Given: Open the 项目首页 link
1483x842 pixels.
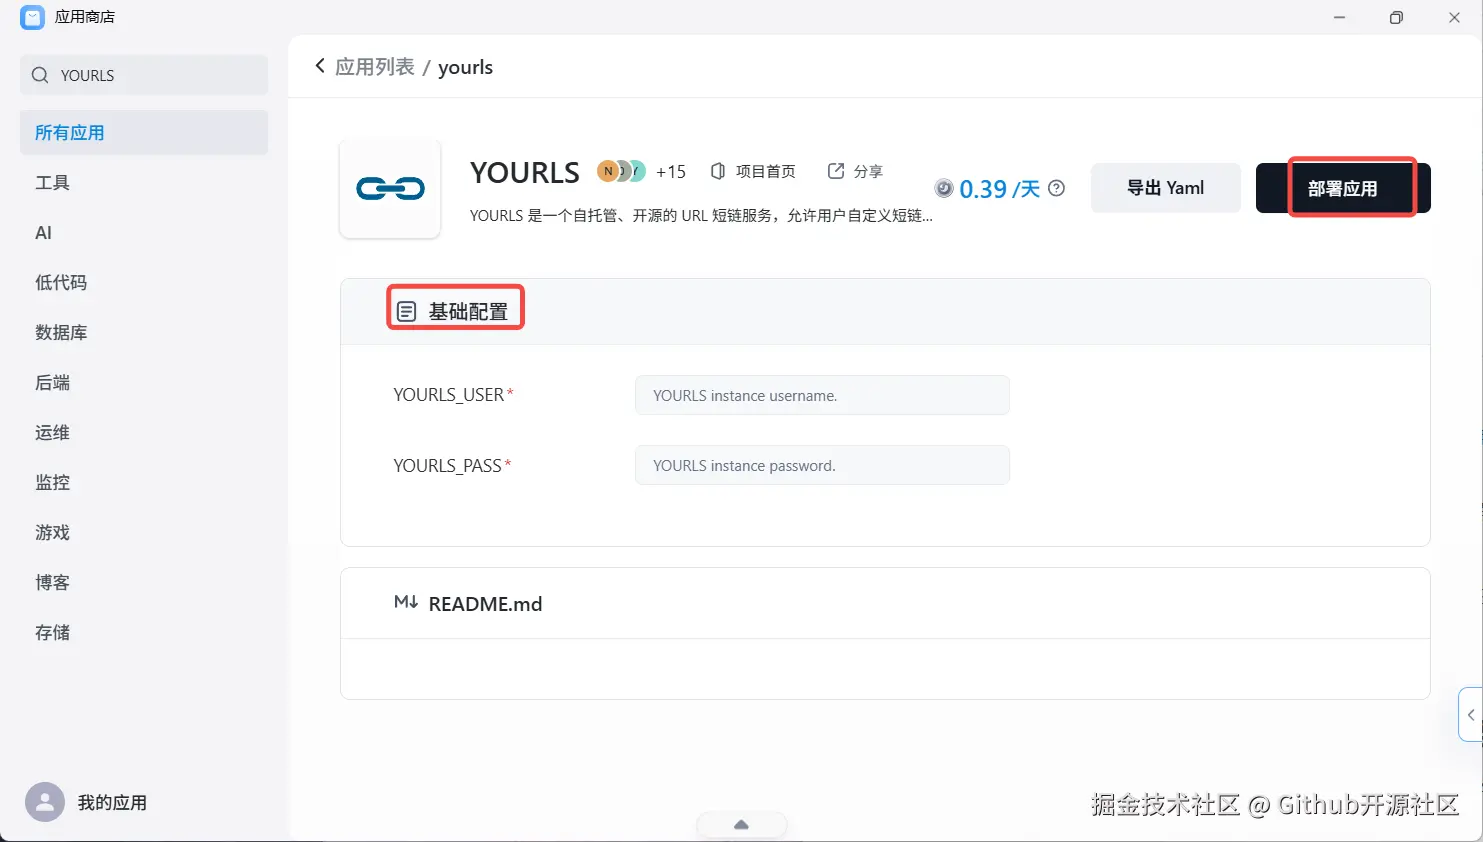Looking at the screenshot, I should [765, 172].
